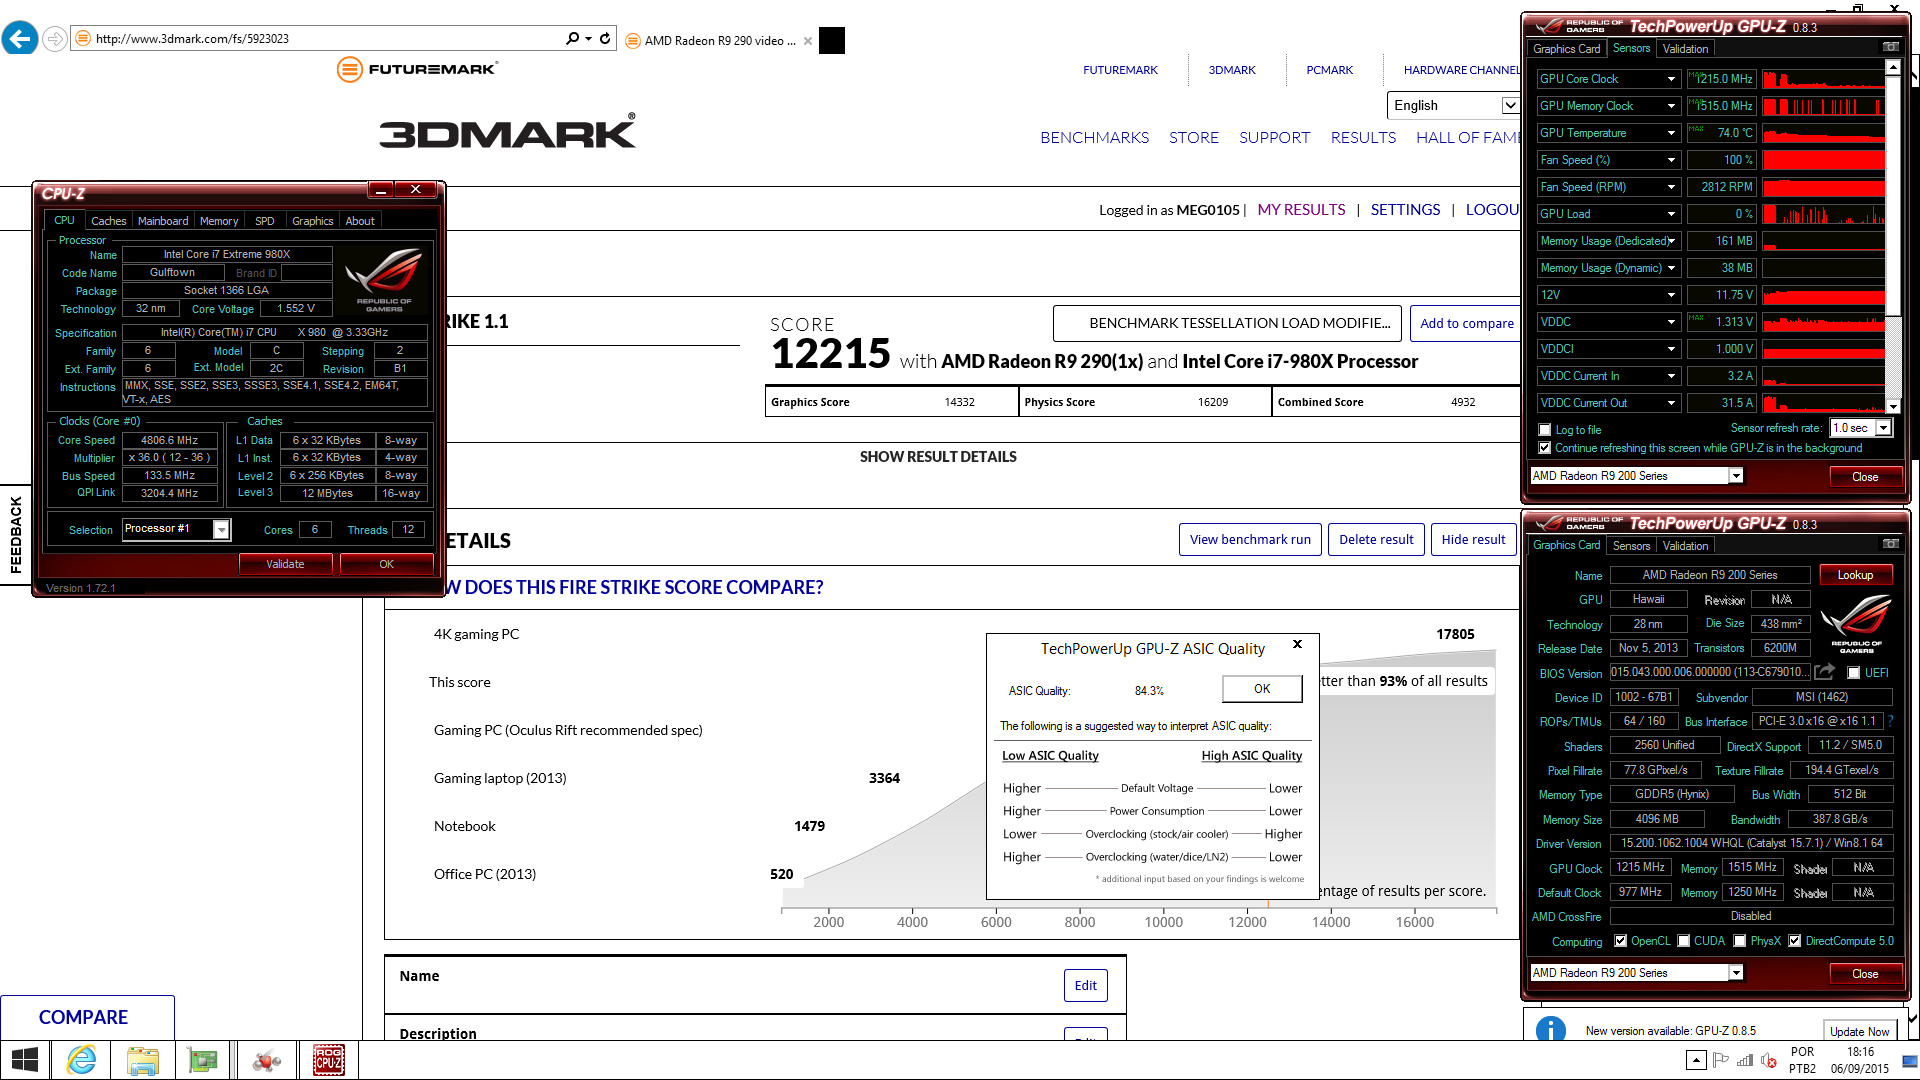Switch to CPU-Z Caches tab
This screenshot has height=1080, width=1920.
click(109, 221)
